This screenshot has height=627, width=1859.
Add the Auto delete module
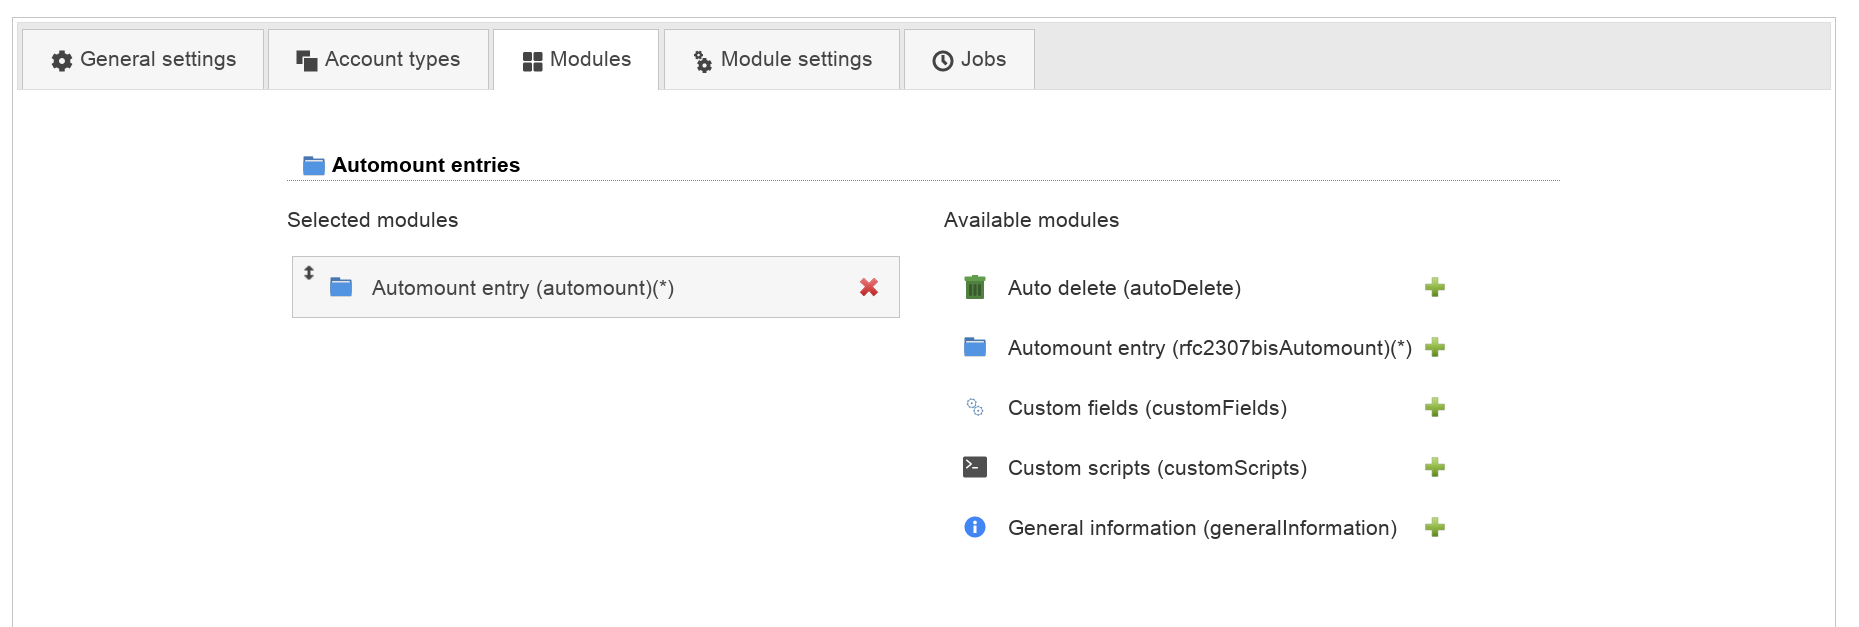1434,288
